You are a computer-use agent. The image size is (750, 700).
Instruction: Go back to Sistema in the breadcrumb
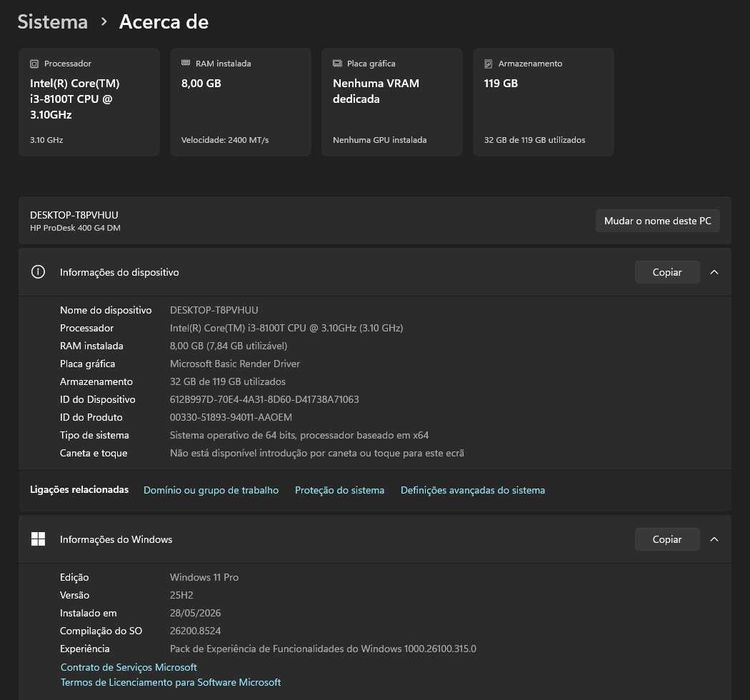tap(53, 22)
